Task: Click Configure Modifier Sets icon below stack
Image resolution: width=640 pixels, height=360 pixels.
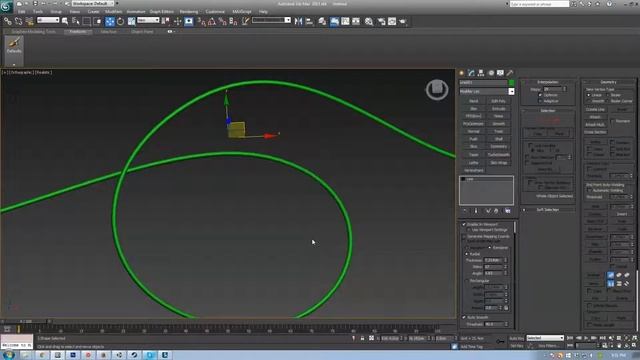Action: tap(508, 211)
